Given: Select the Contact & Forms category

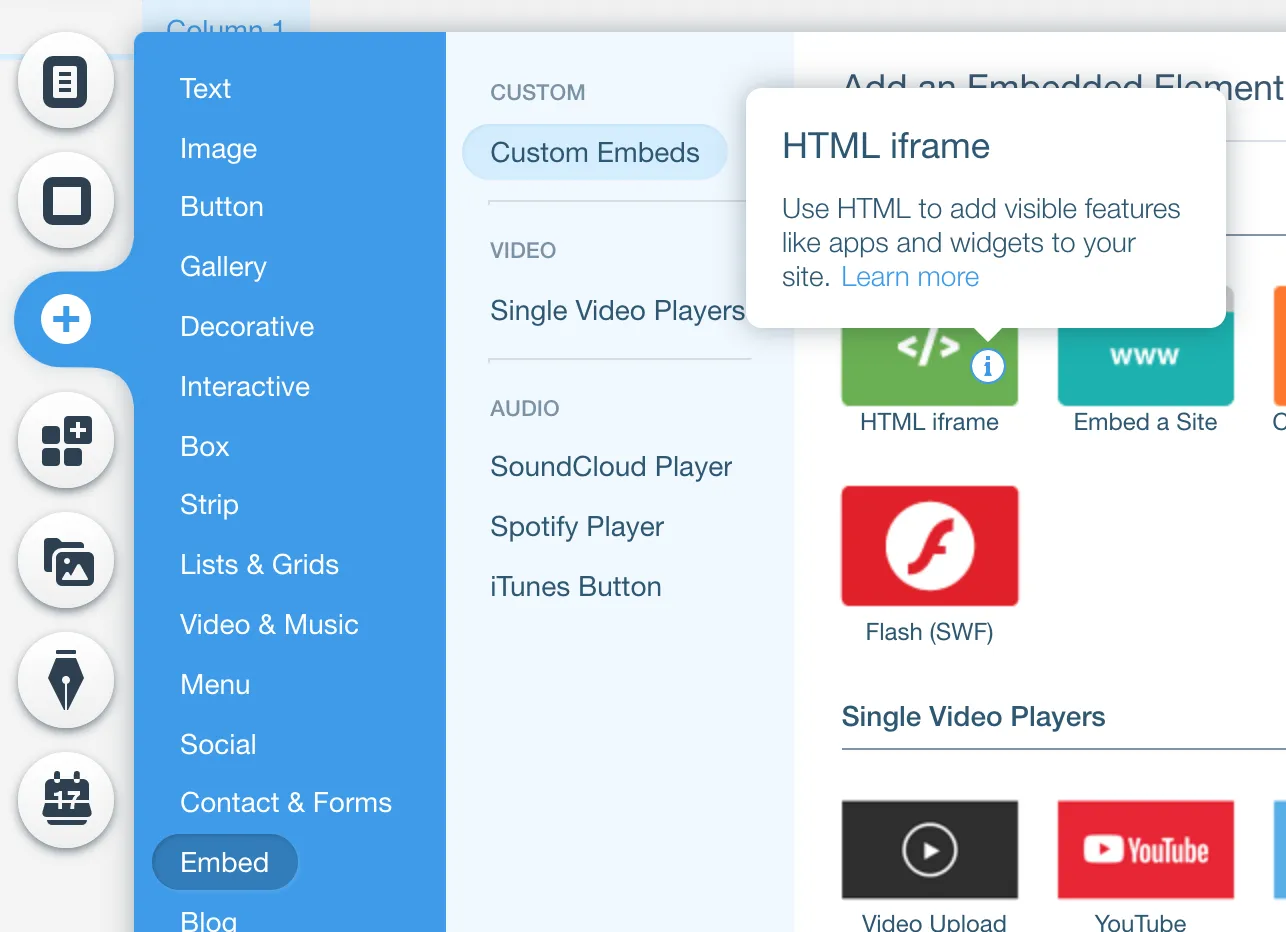Looking at the screenshot, I should (286, 802).
